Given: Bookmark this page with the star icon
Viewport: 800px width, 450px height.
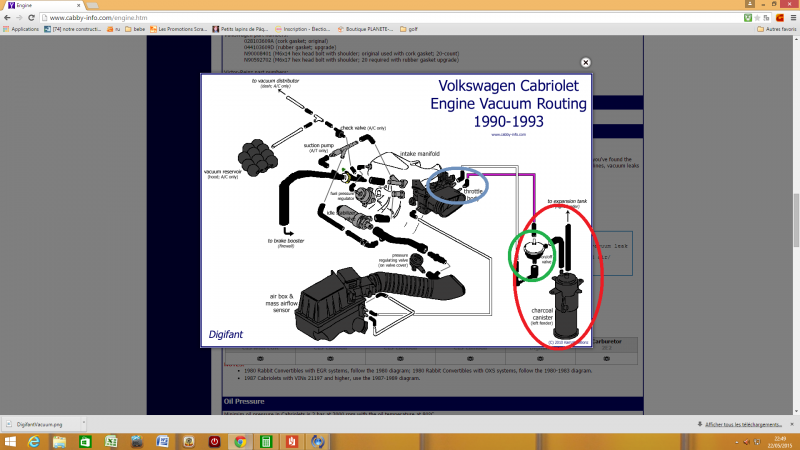Looking at the screenshot, I should tap(757, 17).
